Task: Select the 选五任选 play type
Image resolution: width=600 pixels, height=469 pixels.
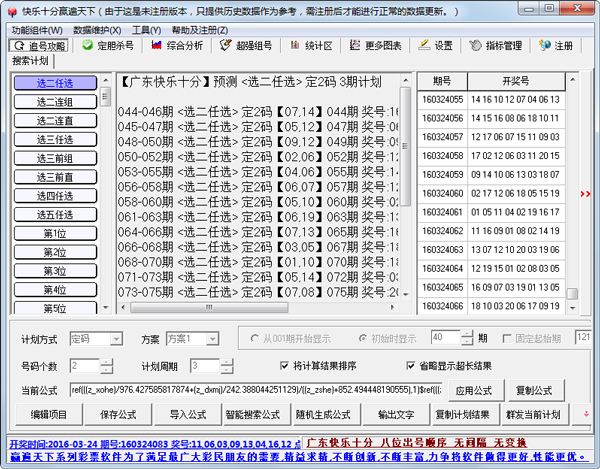Action: tap(55, 214)
